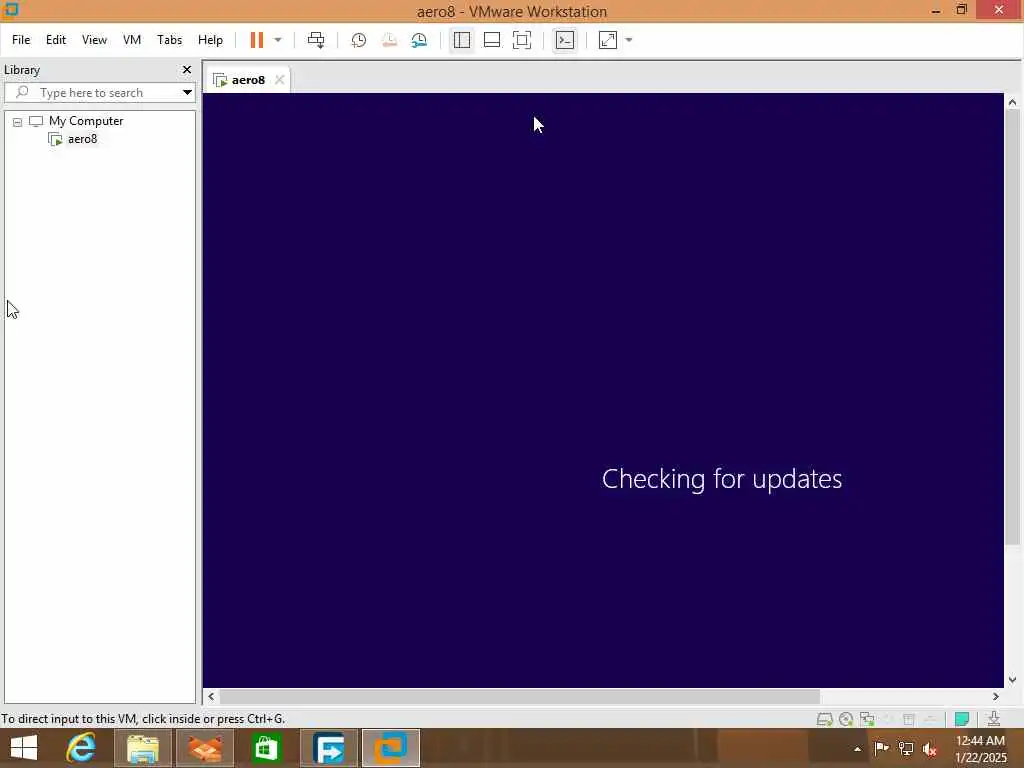This screenshot has width=1024, height=768.
Task: Close the Library panel
Action: point(187,69)
